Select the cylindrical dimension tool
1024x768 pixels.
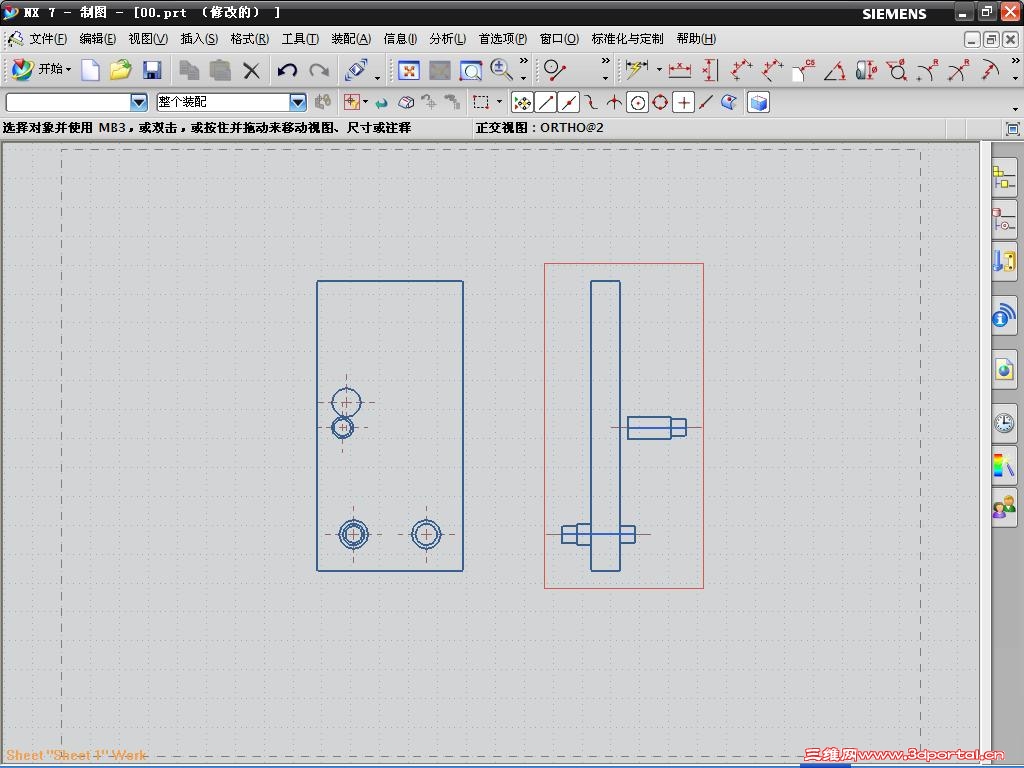866,70
